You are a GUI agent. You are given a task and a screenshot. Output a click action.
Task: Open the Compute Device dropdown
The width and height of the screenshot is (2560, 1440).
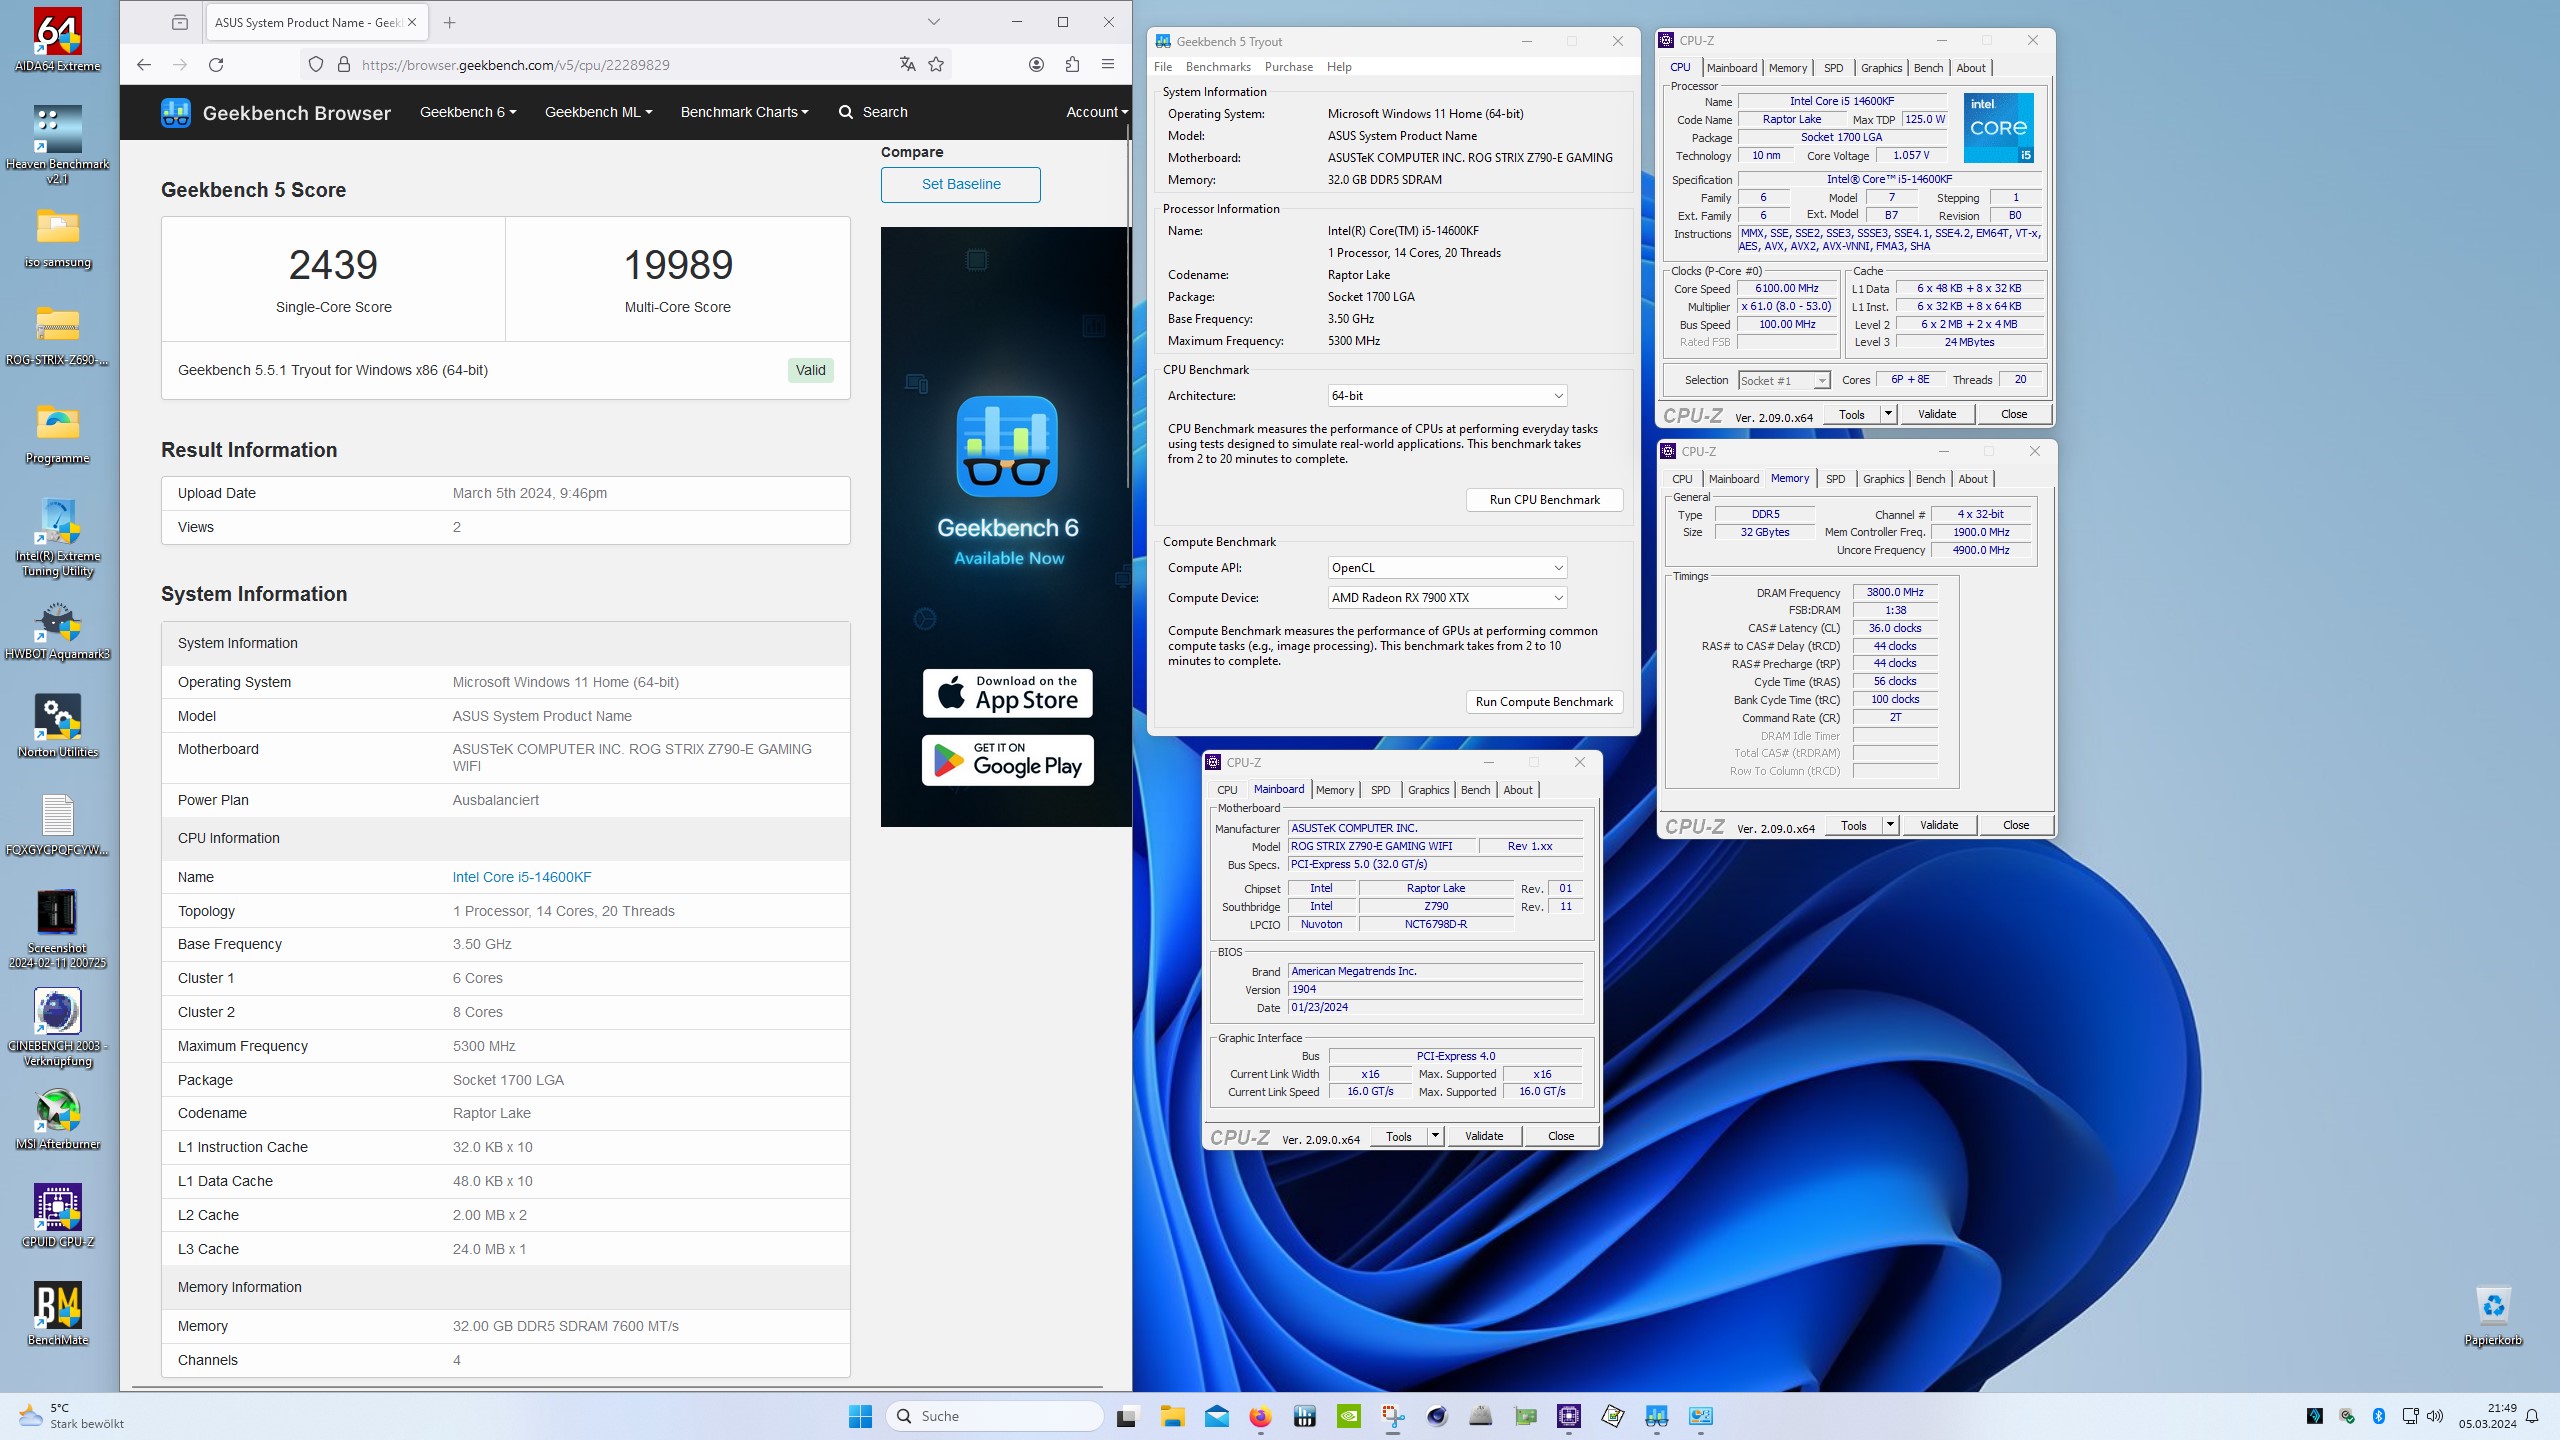pos(1447,598)
